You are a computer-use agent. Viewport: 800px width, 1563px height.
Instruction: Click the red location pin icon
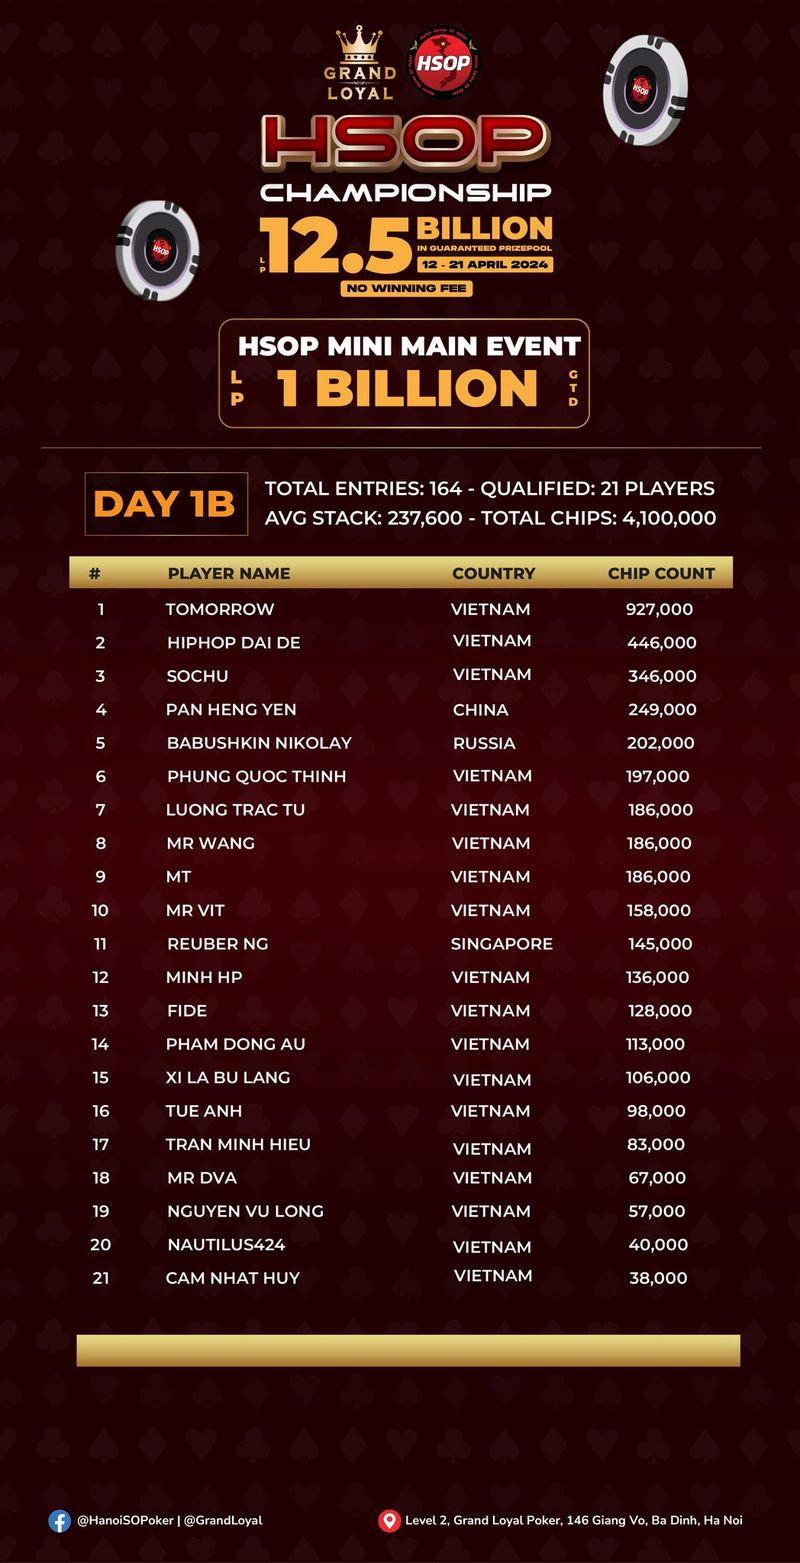[x=389, y=1520]
